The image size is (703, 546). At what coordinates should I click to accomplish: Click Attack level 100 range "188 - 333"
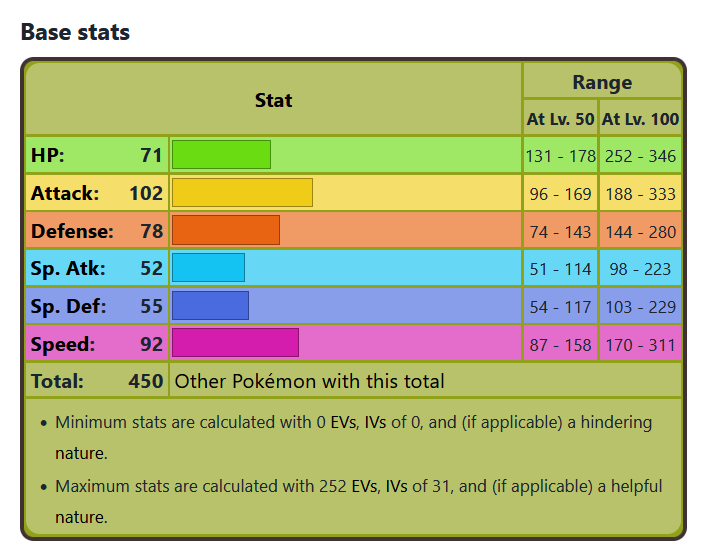pos(640,195)
